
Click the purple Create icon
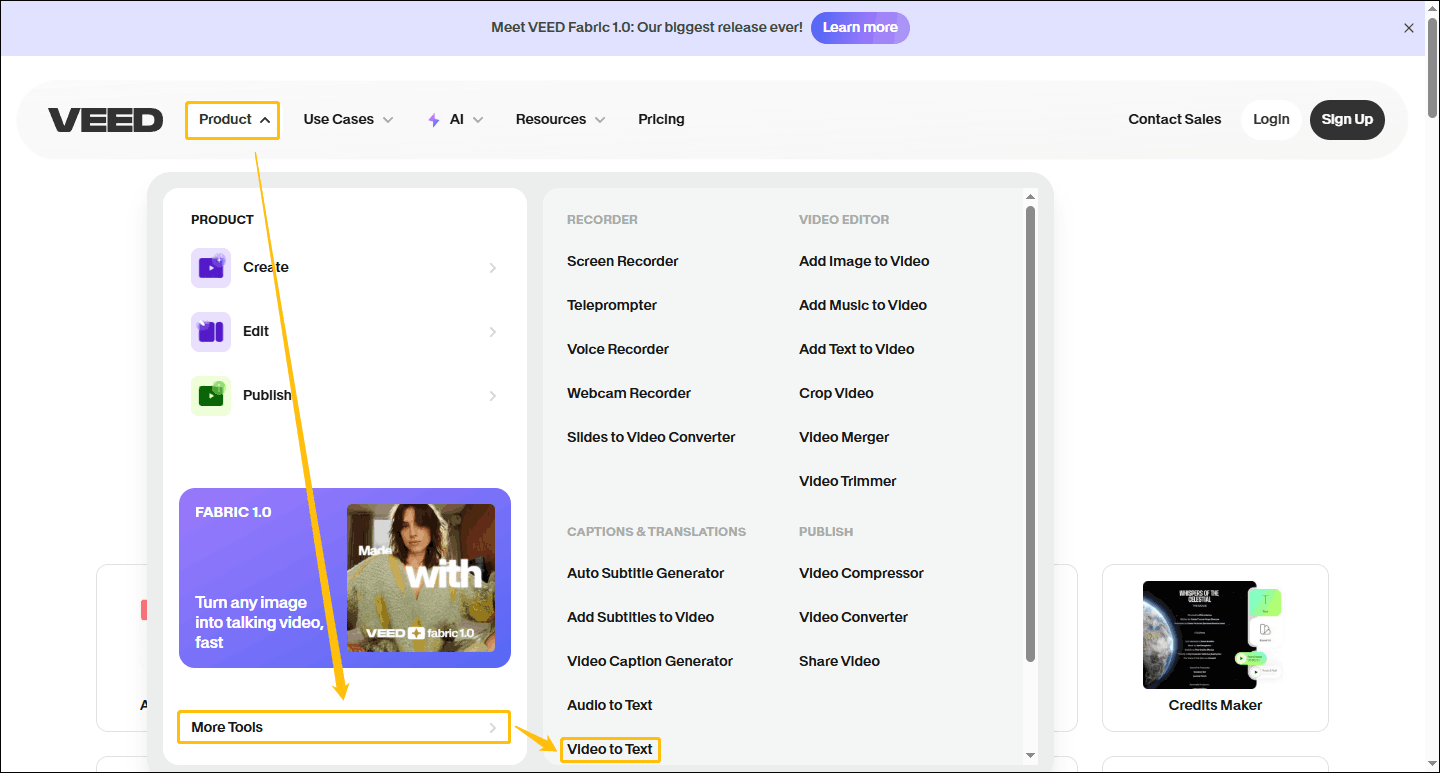point(211,268)
